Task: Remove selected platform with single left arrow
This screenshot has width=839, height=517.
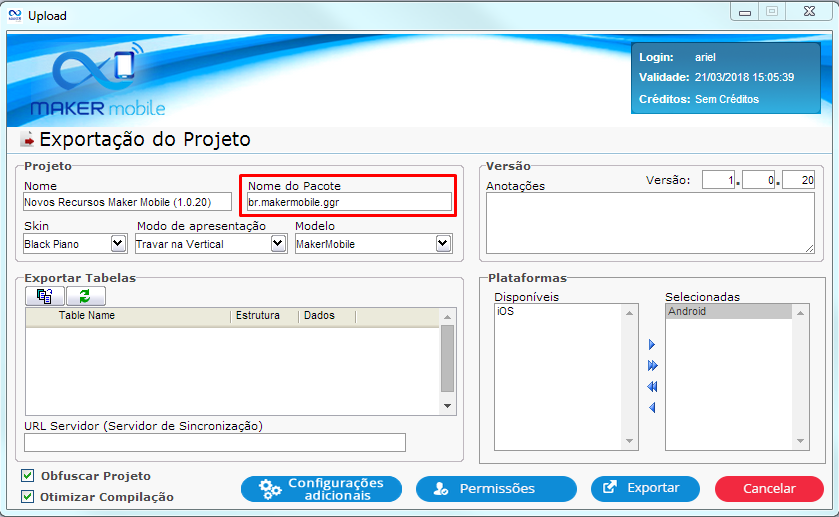Action: pyautogui.click(x=652, y=407)
